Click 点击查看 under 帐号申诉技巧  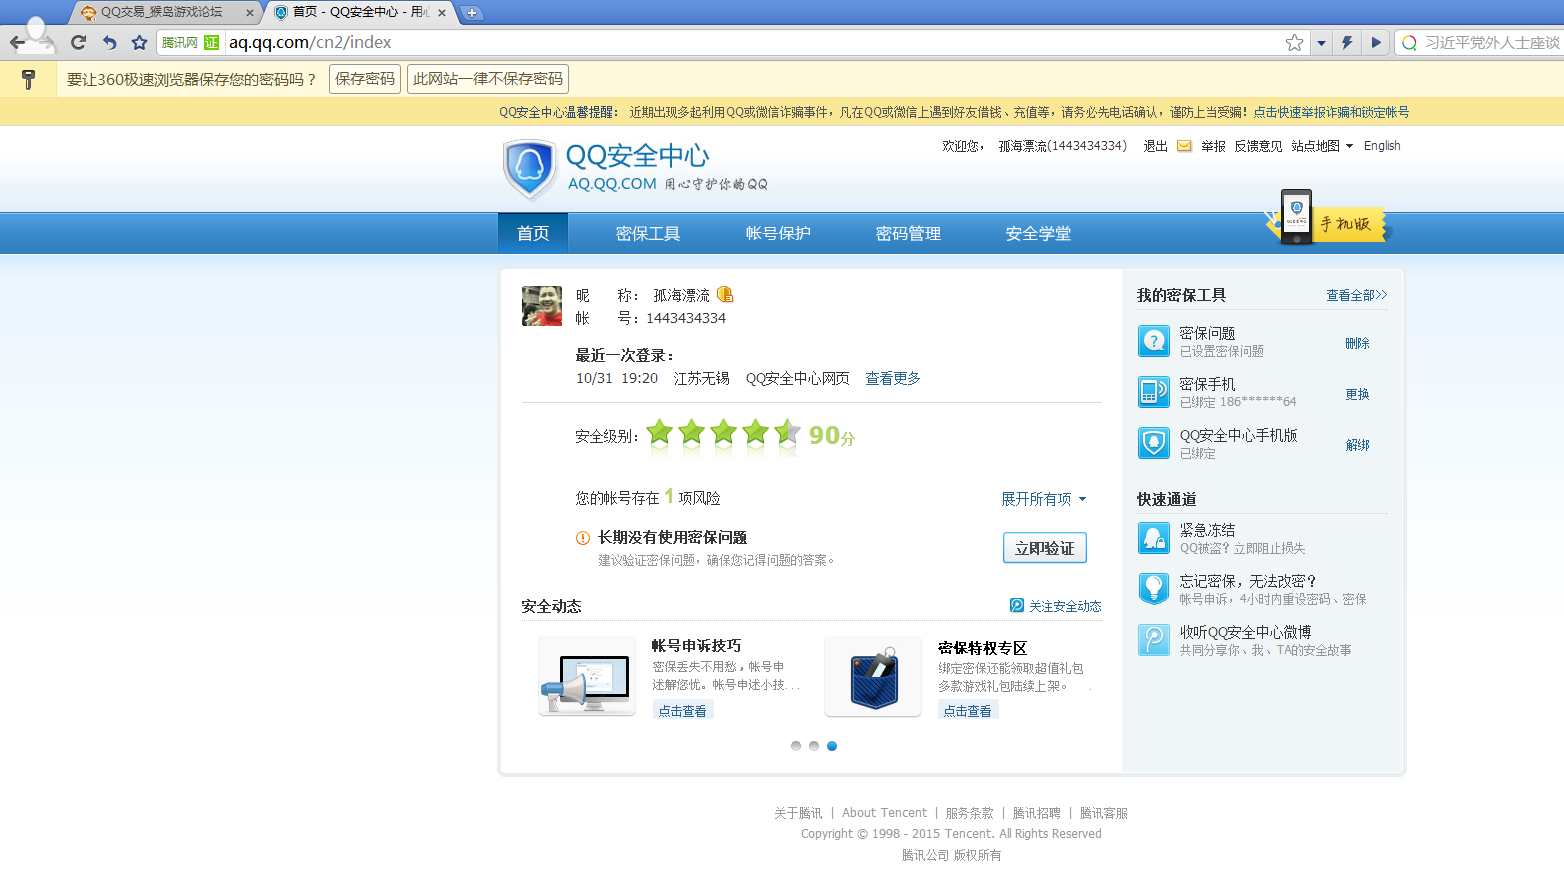(682, 711)
